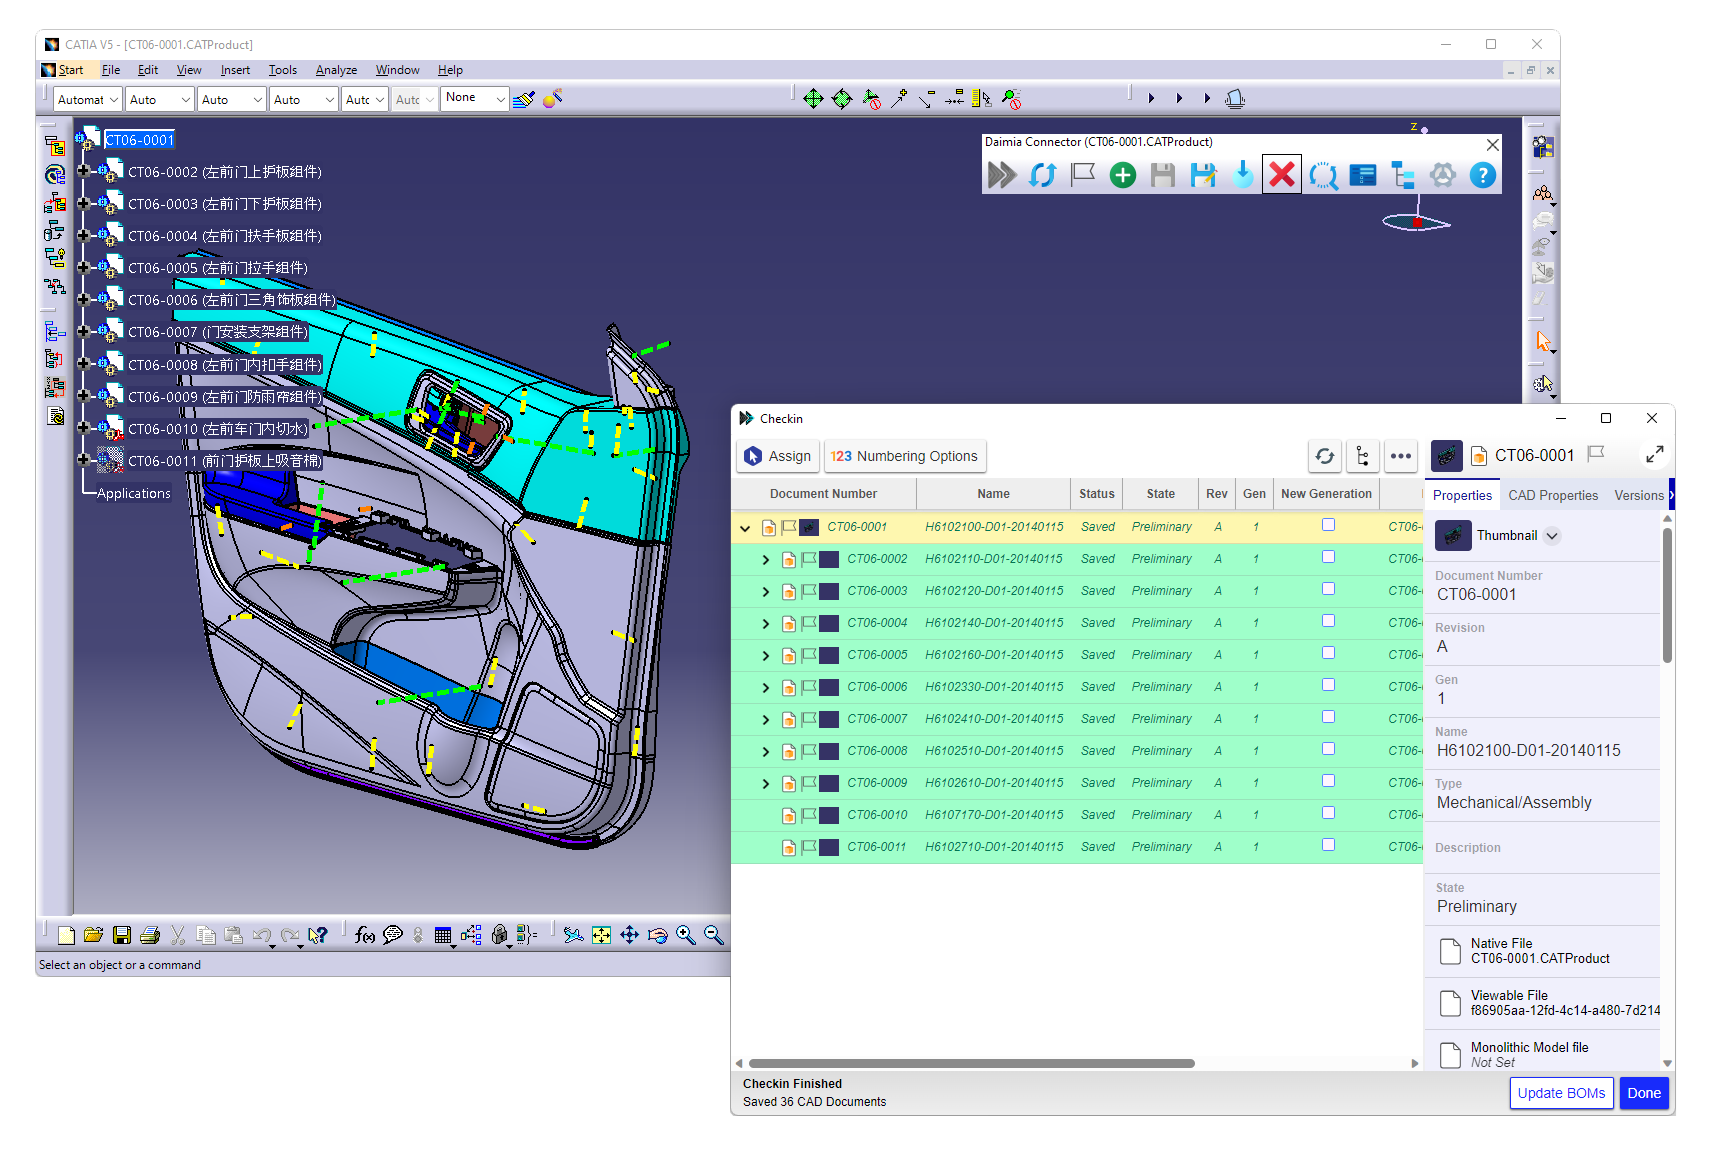The width and height of the screenshot is (1727, 1169).
Task: Select the zoom-in magnifier in CATIA bottom toolbar
Action: (x=686, y=934)
